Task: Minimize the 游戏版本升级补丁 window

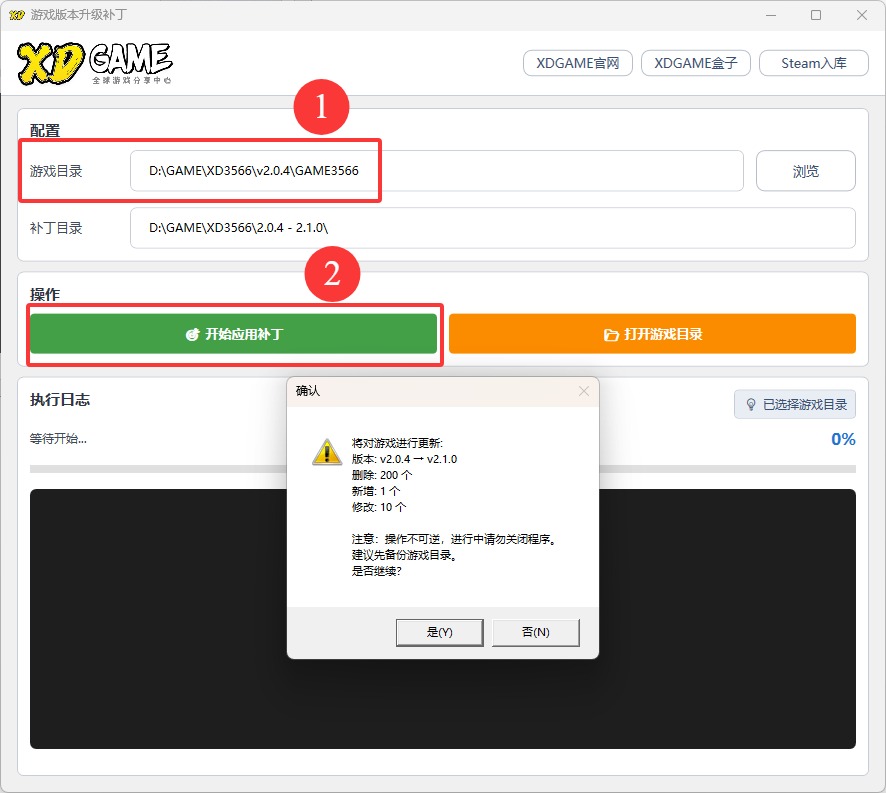Action: [x=770, y=15]
